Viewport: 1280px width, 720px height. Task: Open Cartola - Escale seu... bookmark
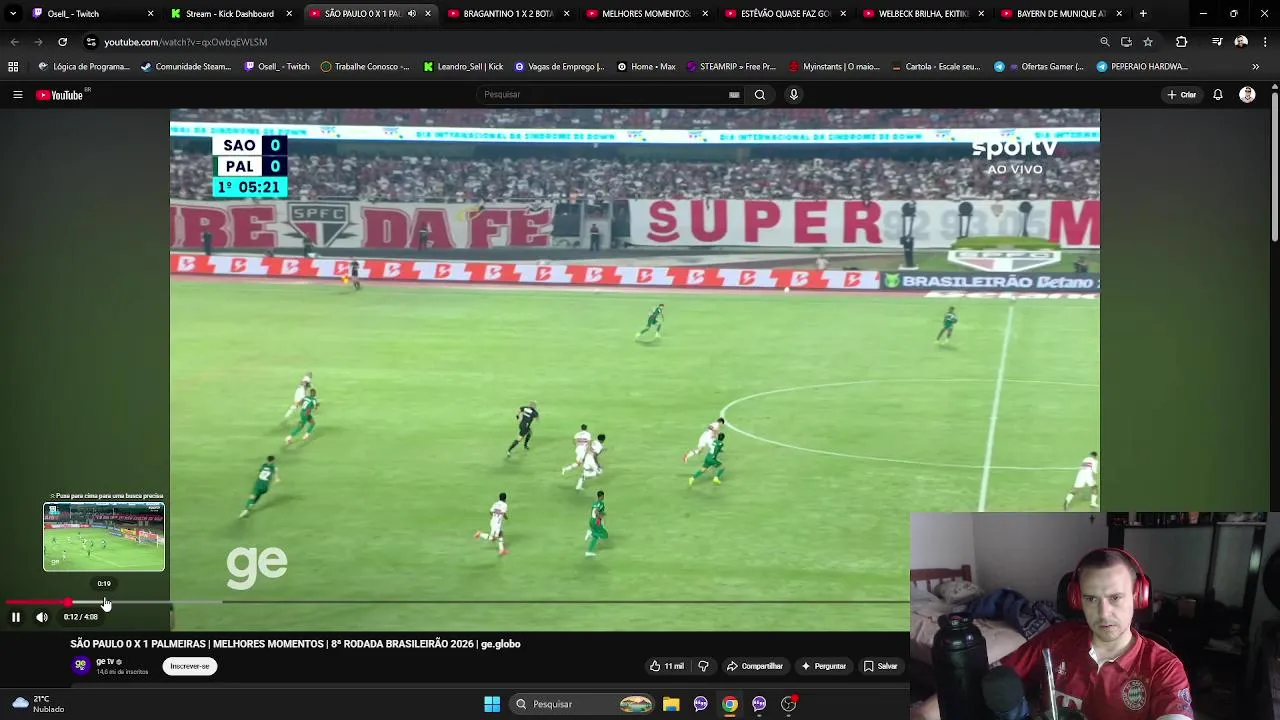(x=935, y=67)
